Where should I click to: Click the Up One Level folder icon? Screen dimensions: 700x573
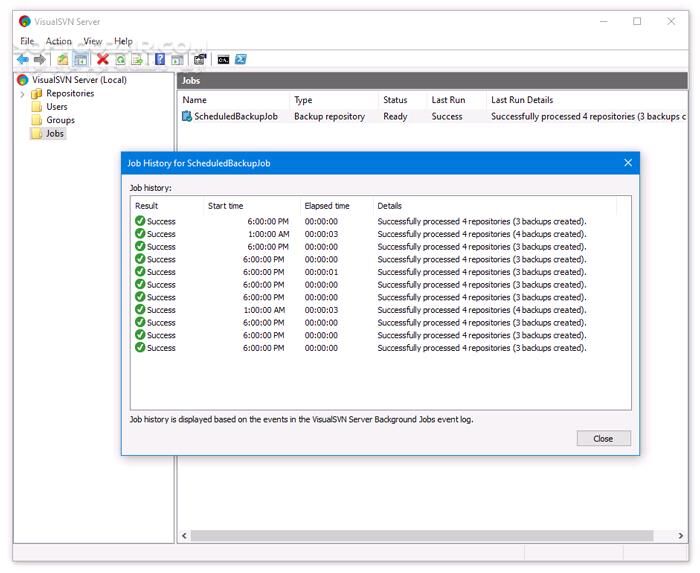(x=63, y=59)
